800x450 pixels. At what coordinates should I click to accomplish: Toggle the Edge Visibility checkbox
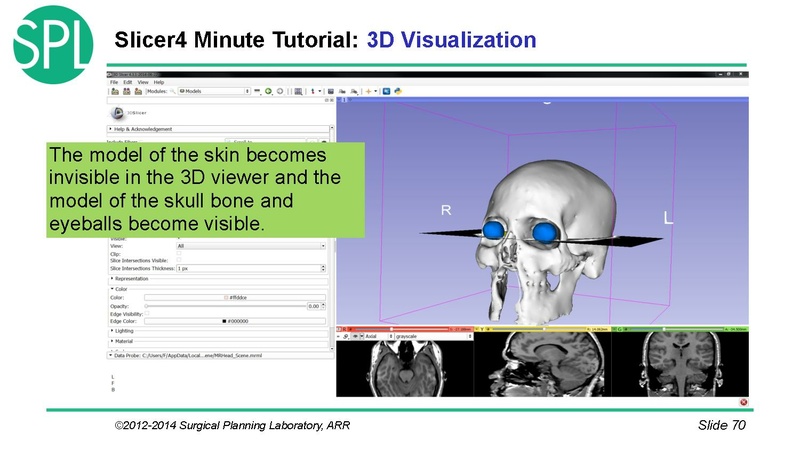pos(147,314)
